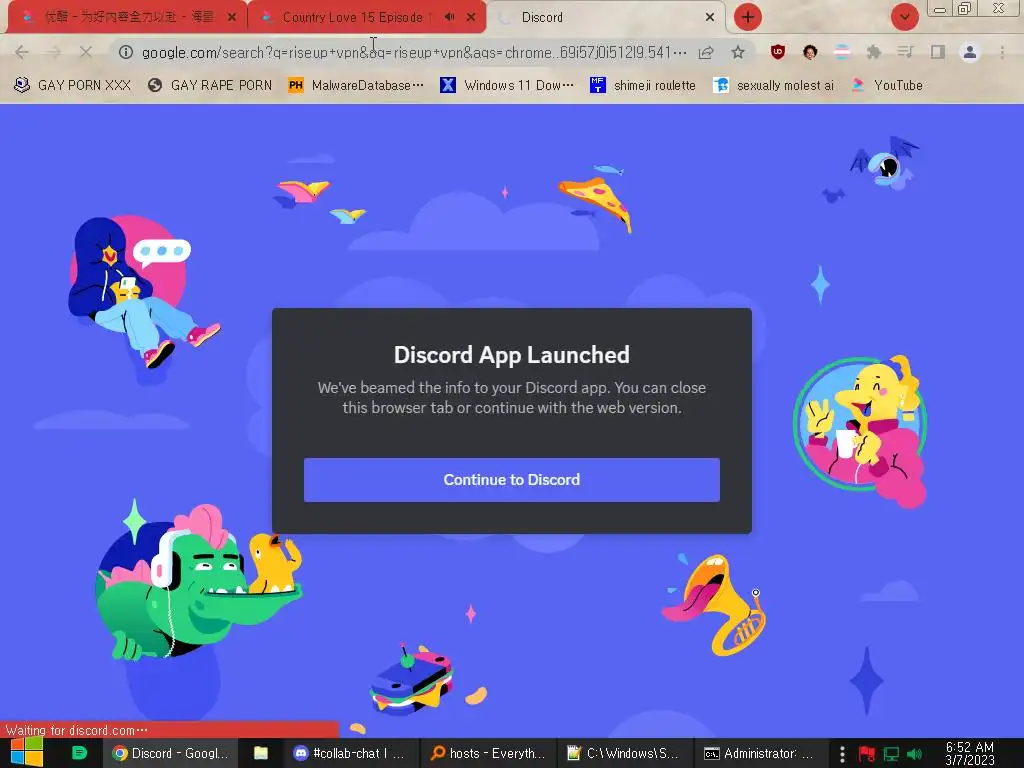
Task: Open the Windows 11 Dow… bookmark
Action: (507, 85)
